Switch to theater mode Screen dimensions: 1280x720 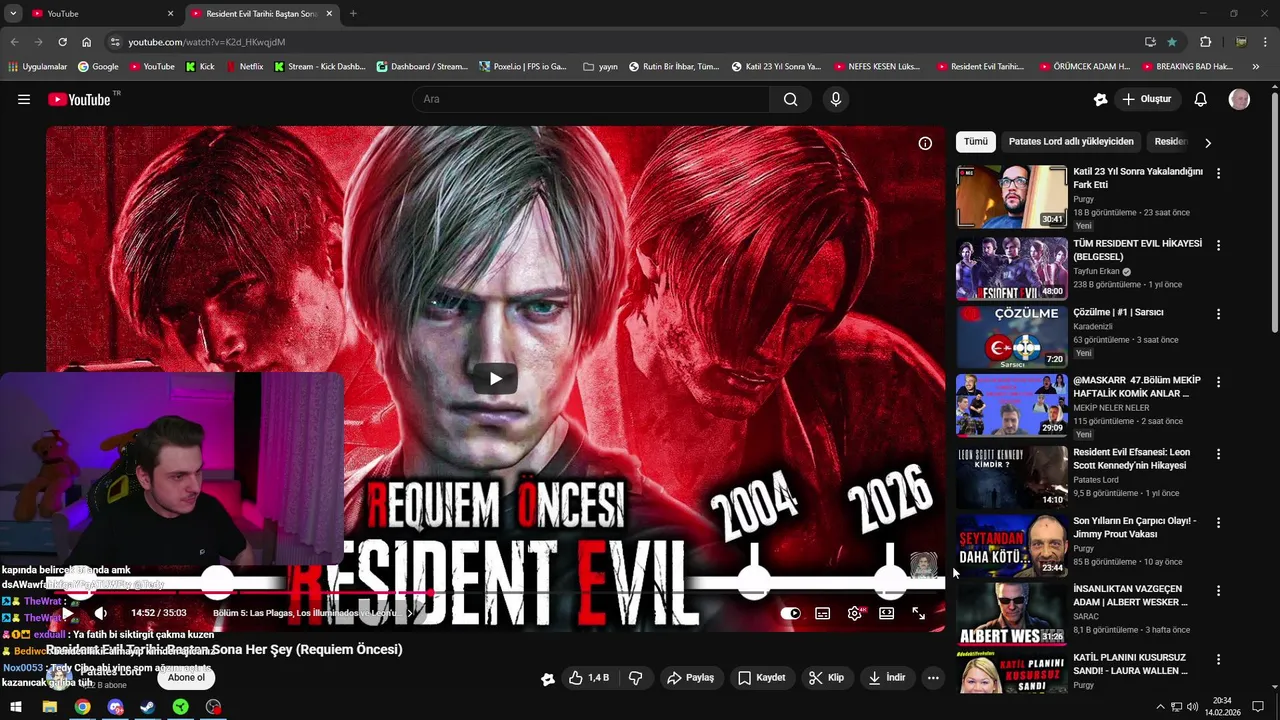886,613
